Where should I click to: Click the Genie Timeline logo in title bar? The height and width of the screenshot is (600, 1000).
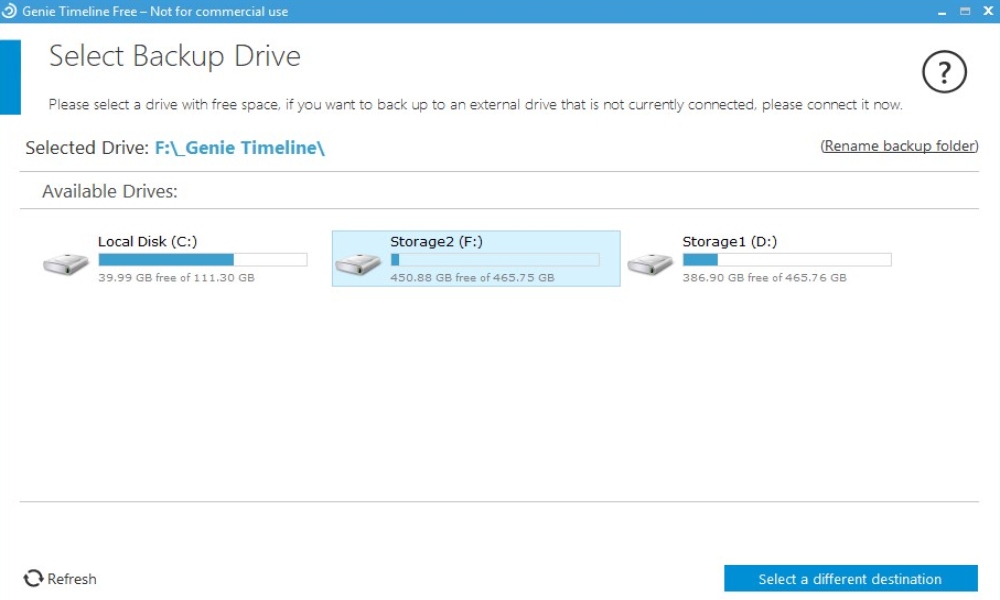click(9, 11)
